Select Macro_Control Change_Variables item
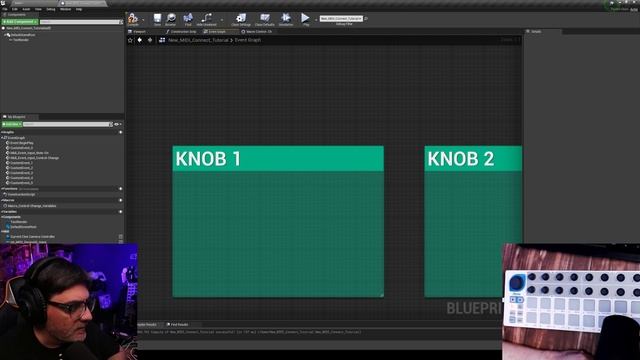640x360 pixels. (32, 206)
